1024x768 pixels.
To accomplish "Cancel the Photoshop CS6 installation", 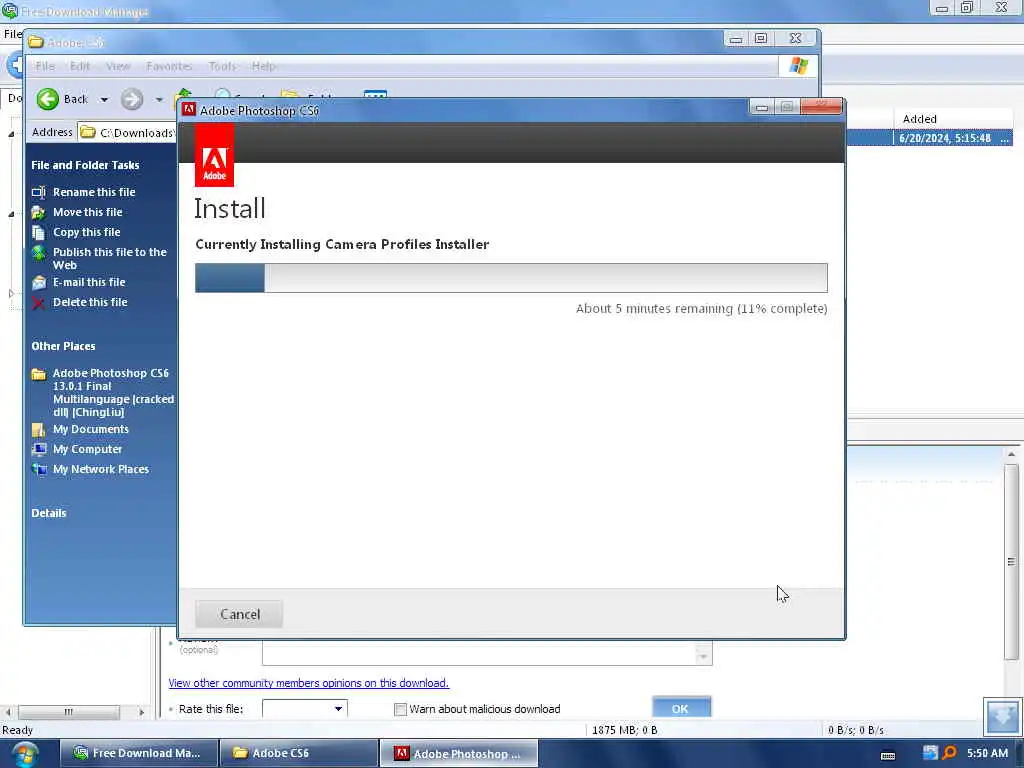I will pos(239,614).
